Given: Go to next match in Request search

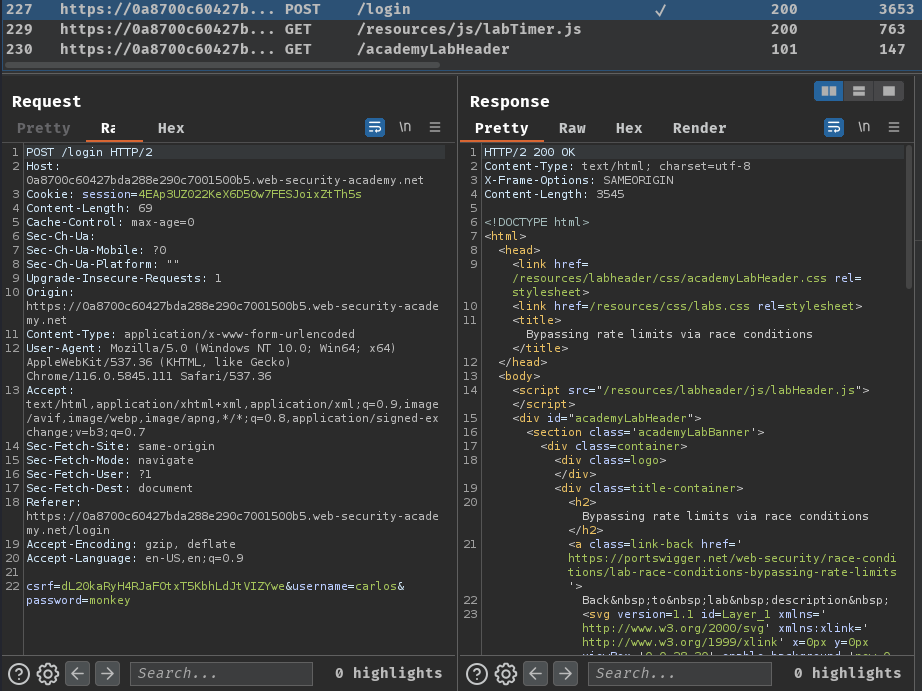Looking at the screenshot, I should point(108,673).
